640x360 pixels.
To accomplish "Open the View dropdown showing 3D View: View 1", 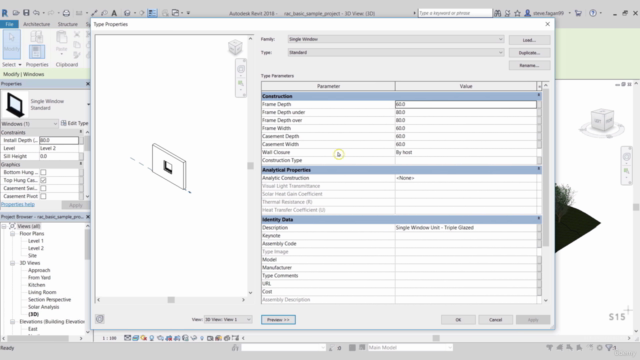I will pyautogui.click(x=228, y=319).
